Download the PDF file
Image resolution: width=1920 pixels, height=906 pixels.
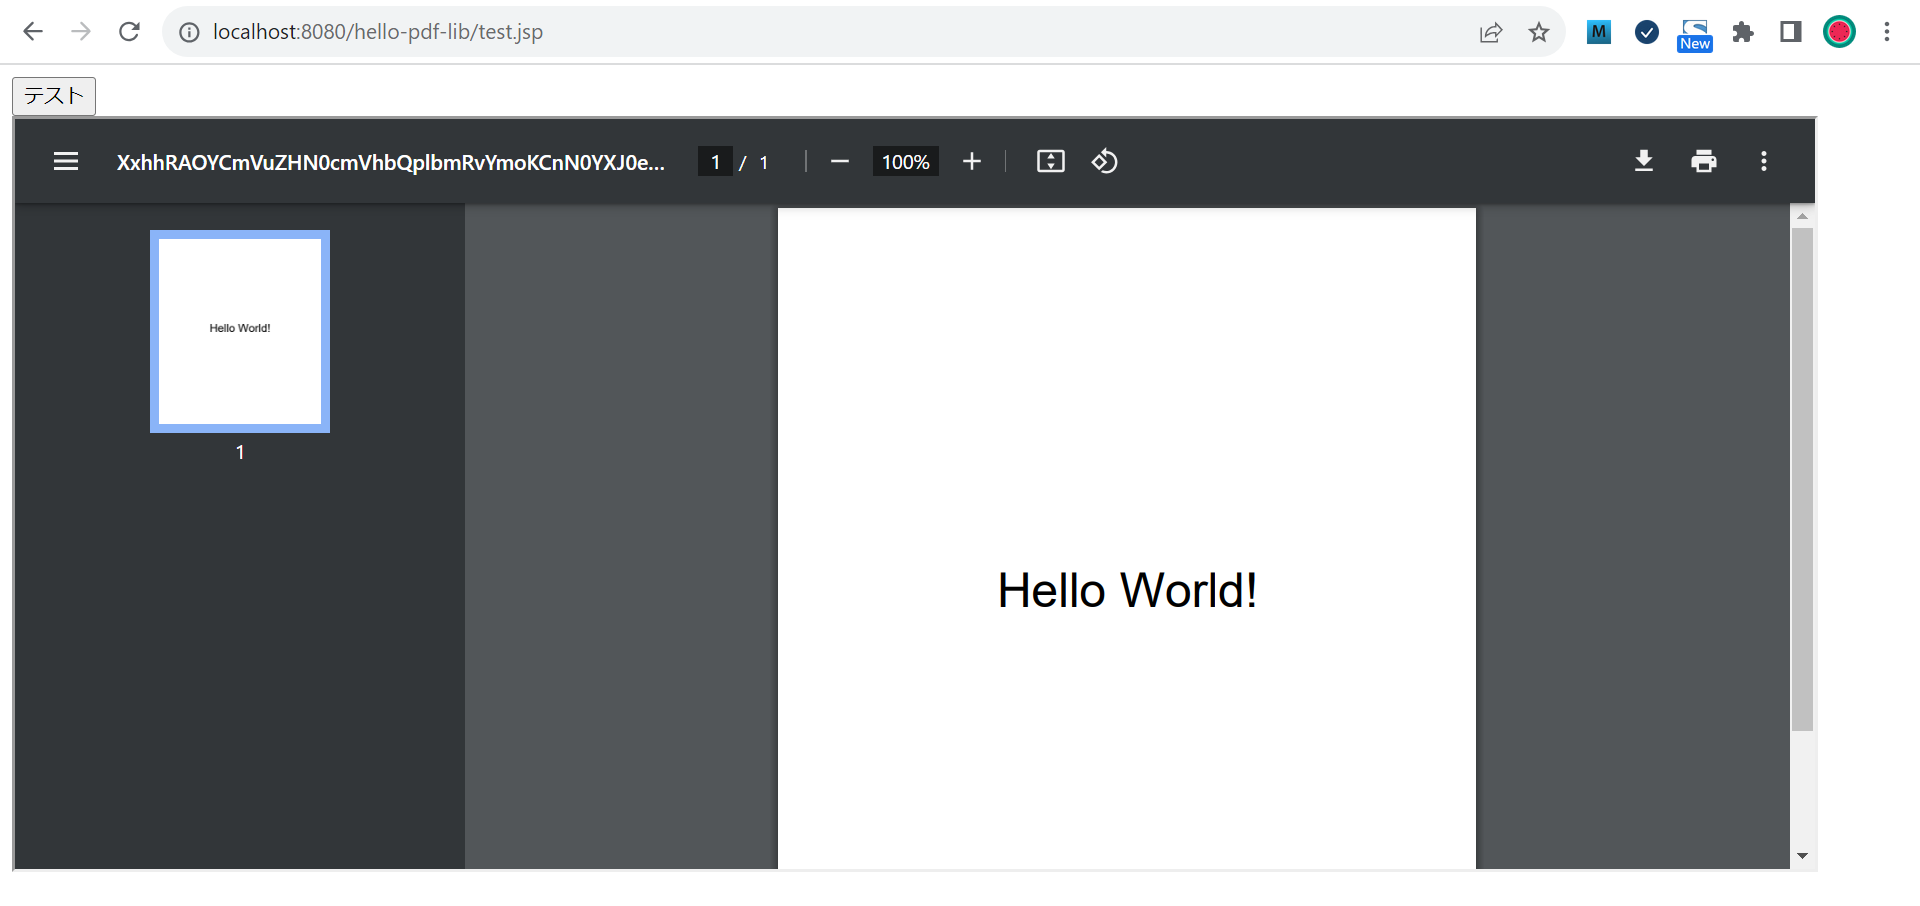pyautogui.click(x=1644, y=161)
